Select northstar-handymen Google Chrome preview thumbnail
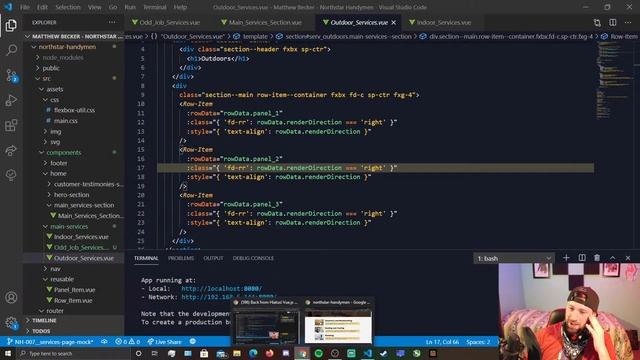Image resolution: width=640 pixels, height=360 pixels. 338,322
